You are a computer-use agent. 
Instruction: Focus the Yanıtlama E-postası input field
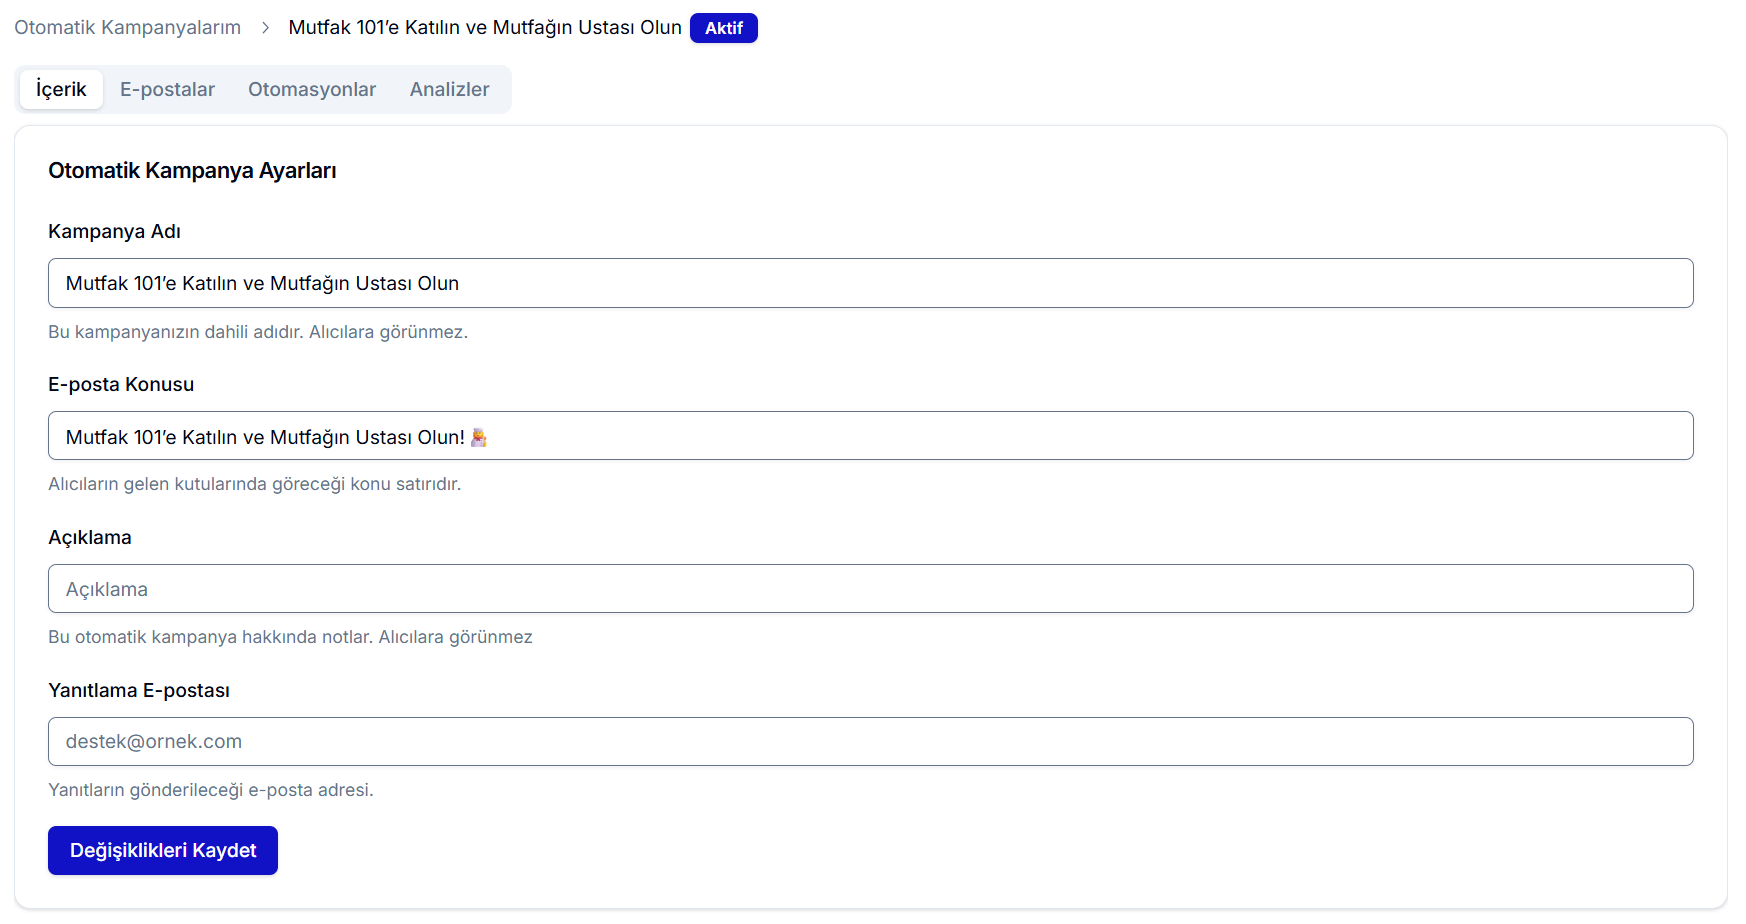[x=870, y=742]
